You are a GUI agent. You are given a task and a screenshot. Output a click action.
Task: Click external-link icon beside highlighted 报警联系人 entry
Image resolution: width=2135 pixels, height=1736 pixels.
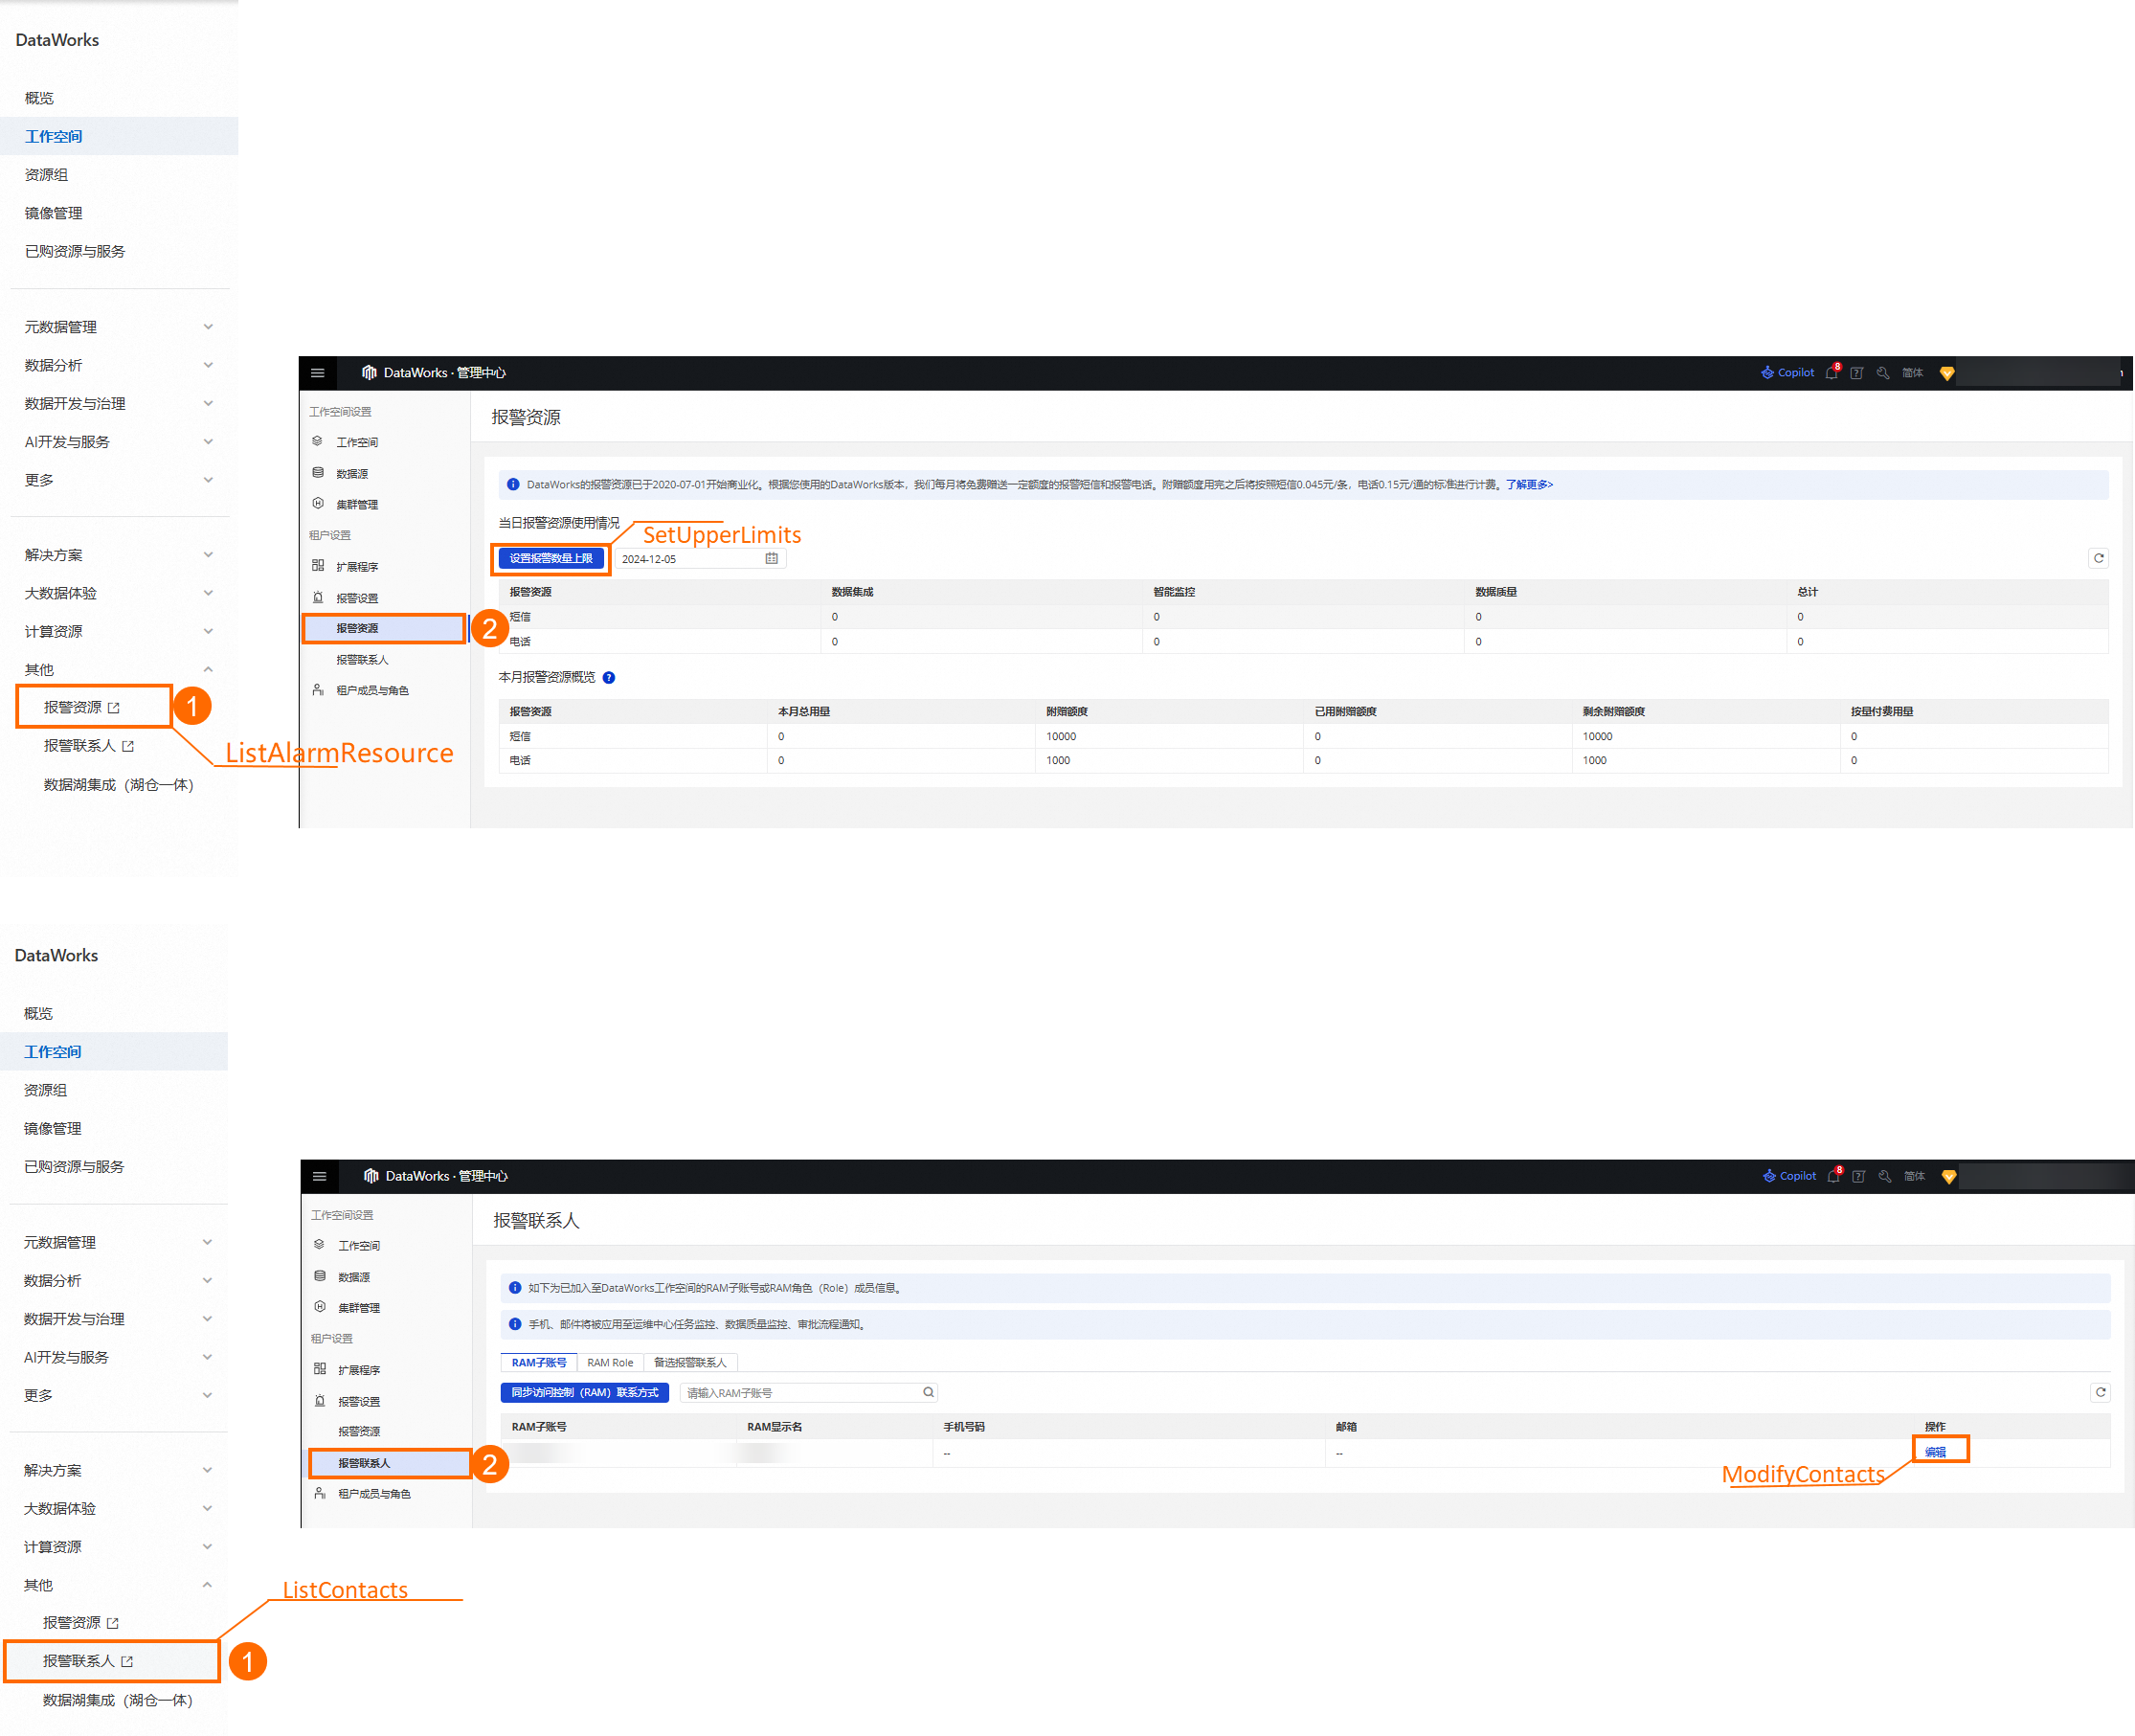(x=127, y=1662)
